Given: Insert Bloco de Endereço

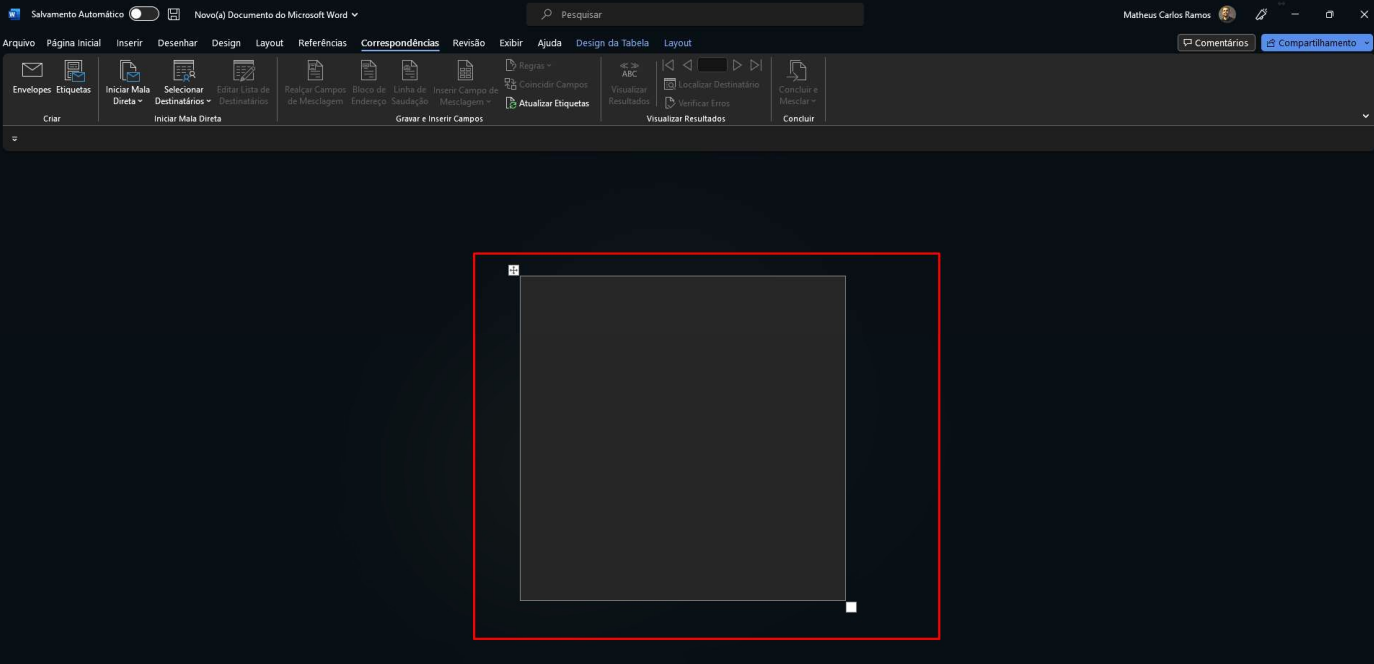Looking at the screenshot, I should point(369,83).
